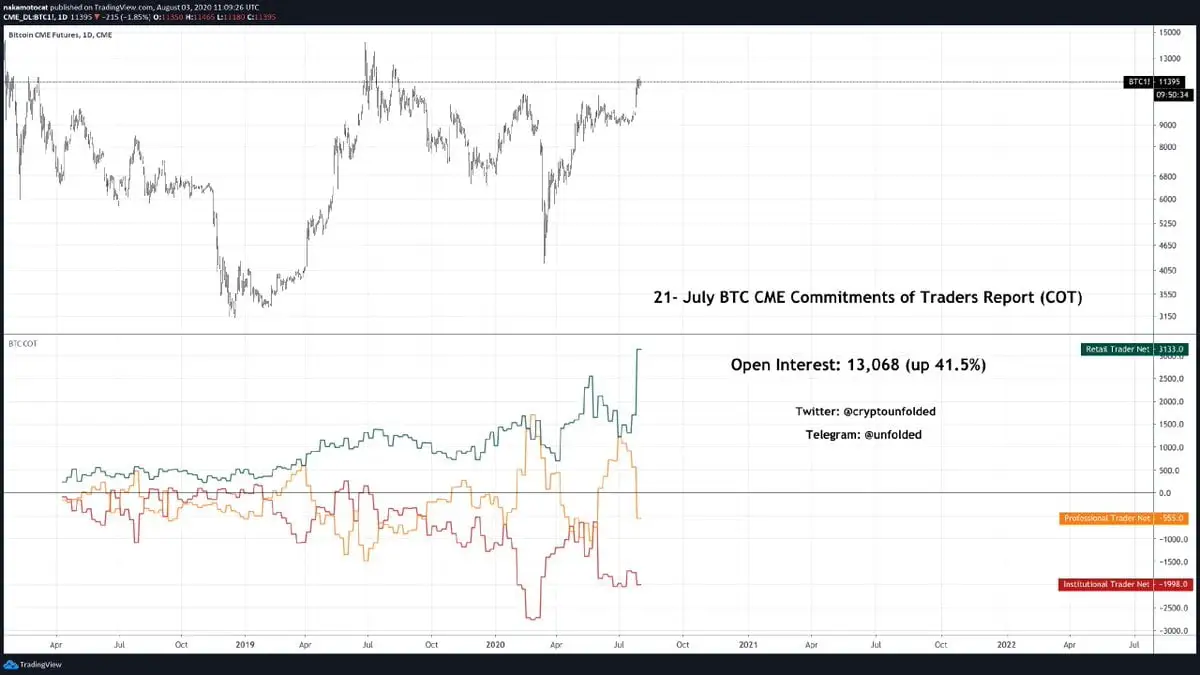Click the BTC1! current price tag 11395

pyautogui.click(x=1172, y=82)
